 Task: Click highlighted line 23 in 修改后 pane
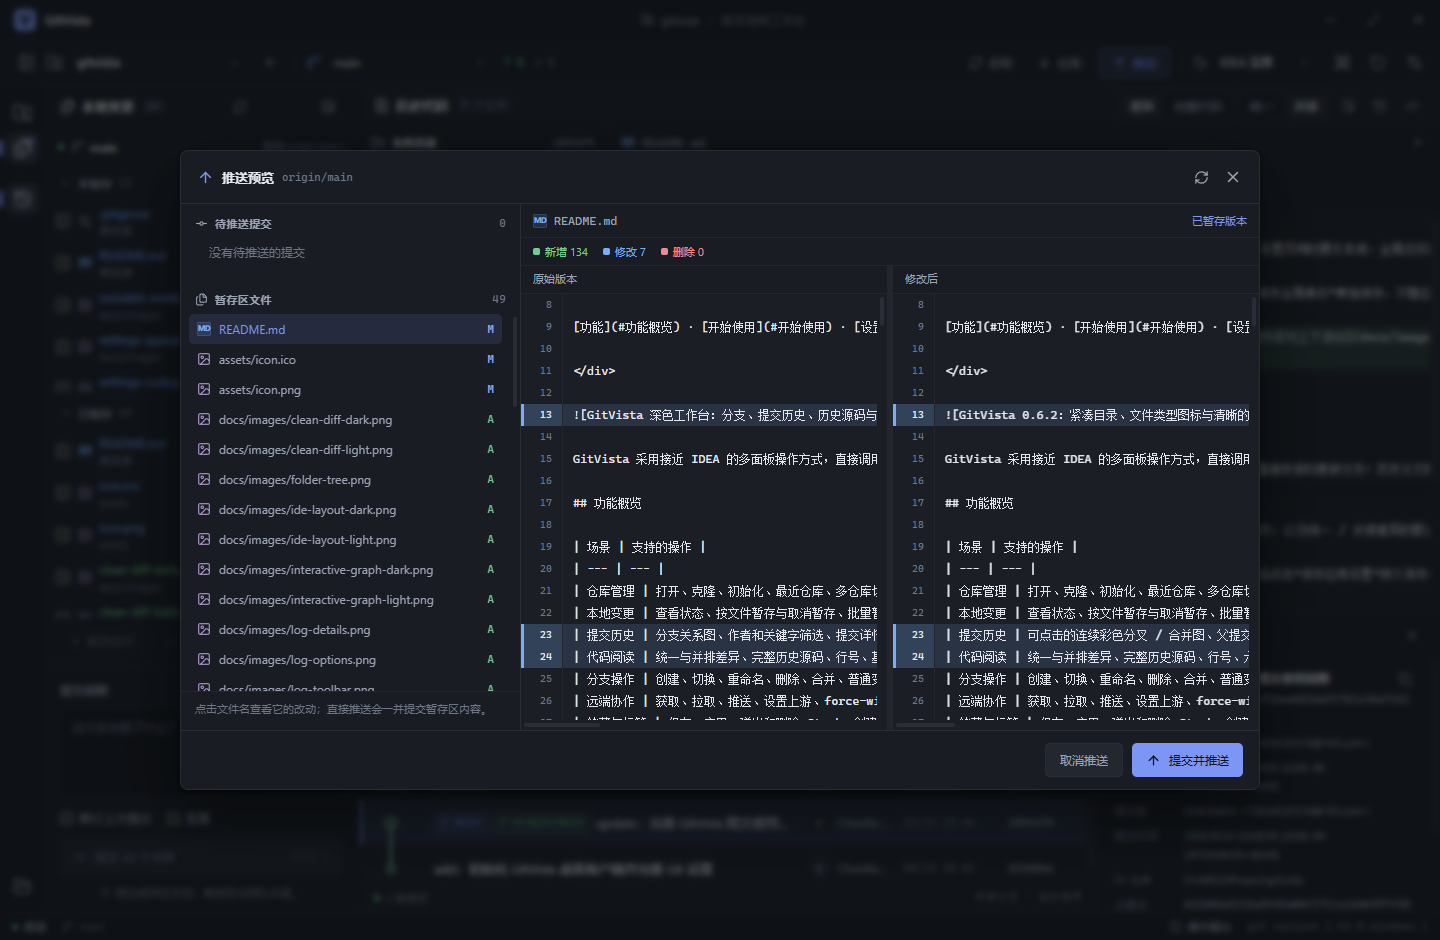tap(1072, 634)
